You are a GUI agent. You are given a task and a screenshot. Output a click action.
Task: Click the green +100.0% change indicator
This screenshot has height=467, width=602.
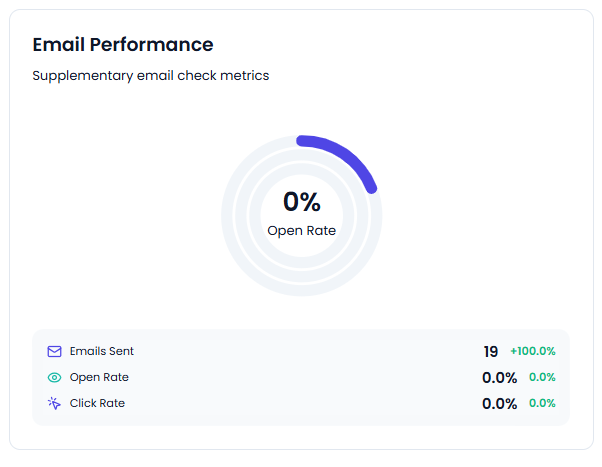tap(533, 351)
